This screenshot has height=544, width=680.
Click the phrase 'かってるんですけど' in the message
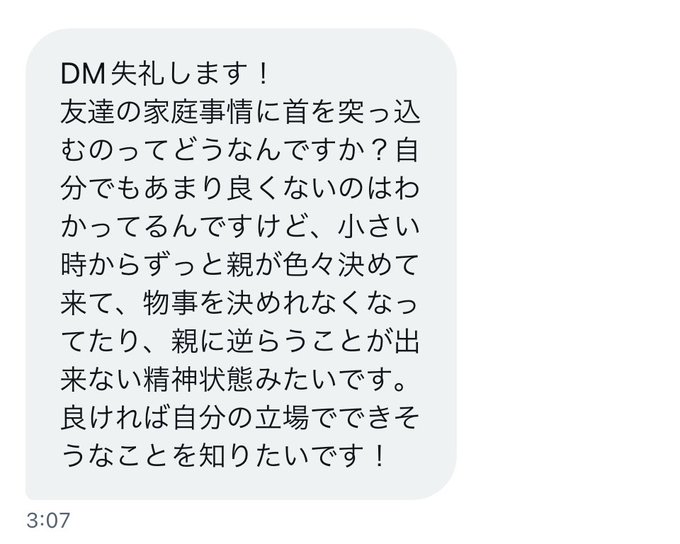tap(184, 227)
